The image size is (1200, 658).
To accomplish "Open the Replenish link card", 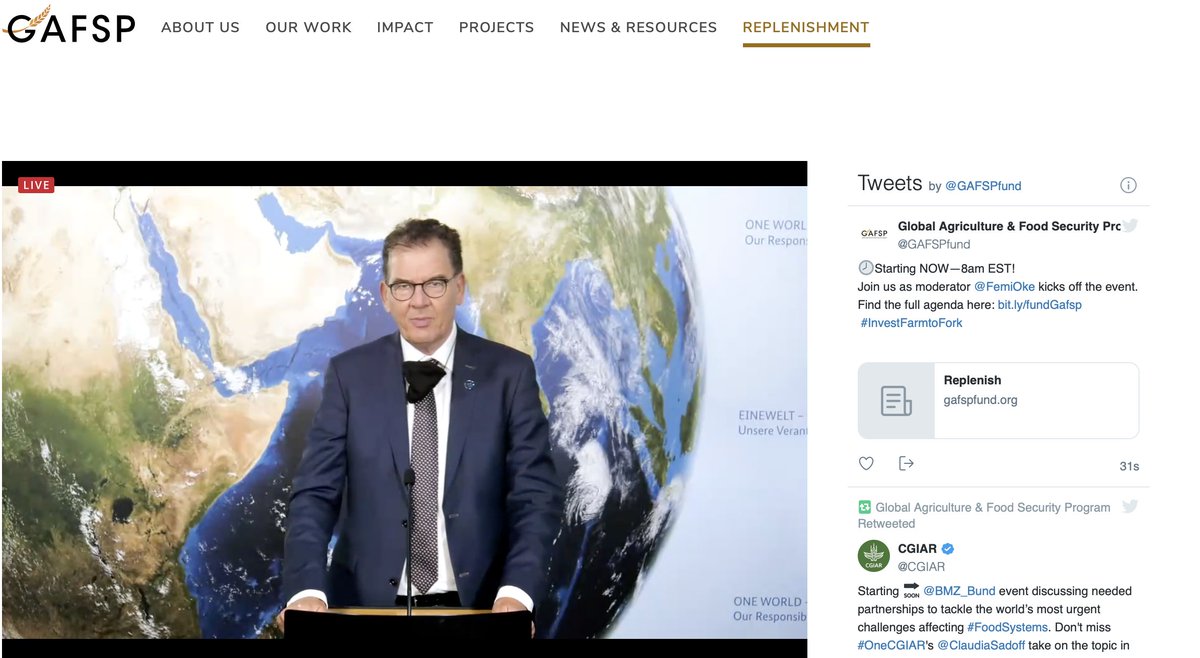I will click(998, 400).
